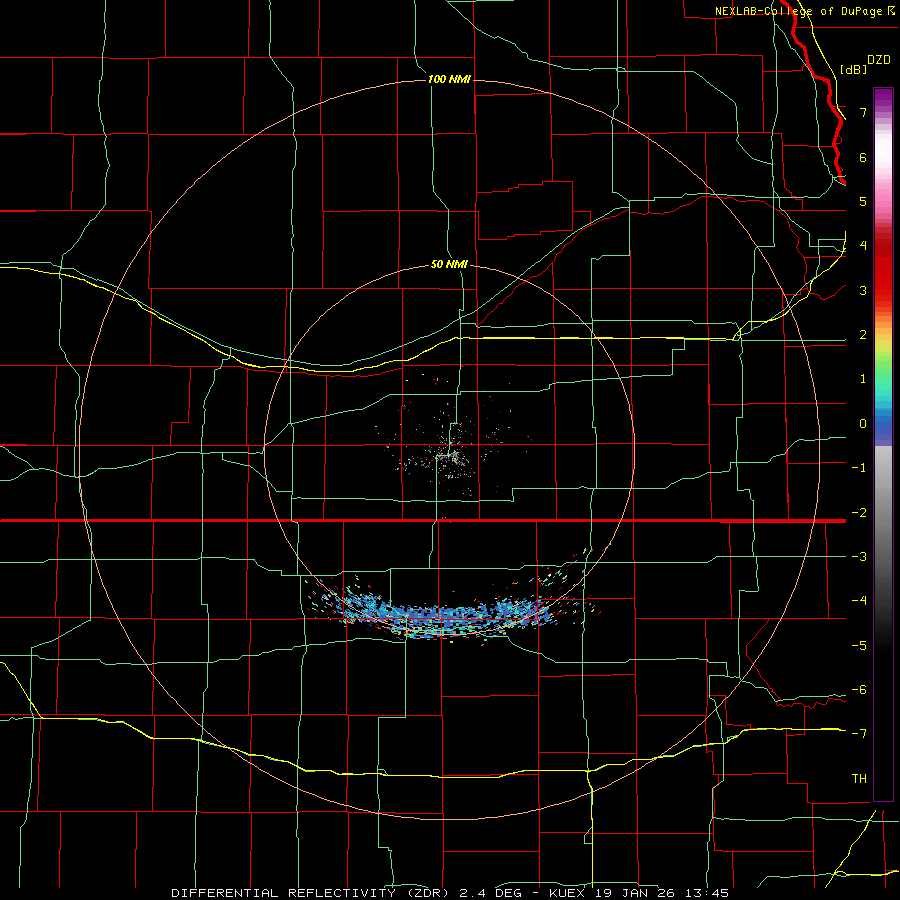This screenshot has height=900, width=900.
Task: Click the 4 value on the color scale
Action: click(x=863, y=246)
